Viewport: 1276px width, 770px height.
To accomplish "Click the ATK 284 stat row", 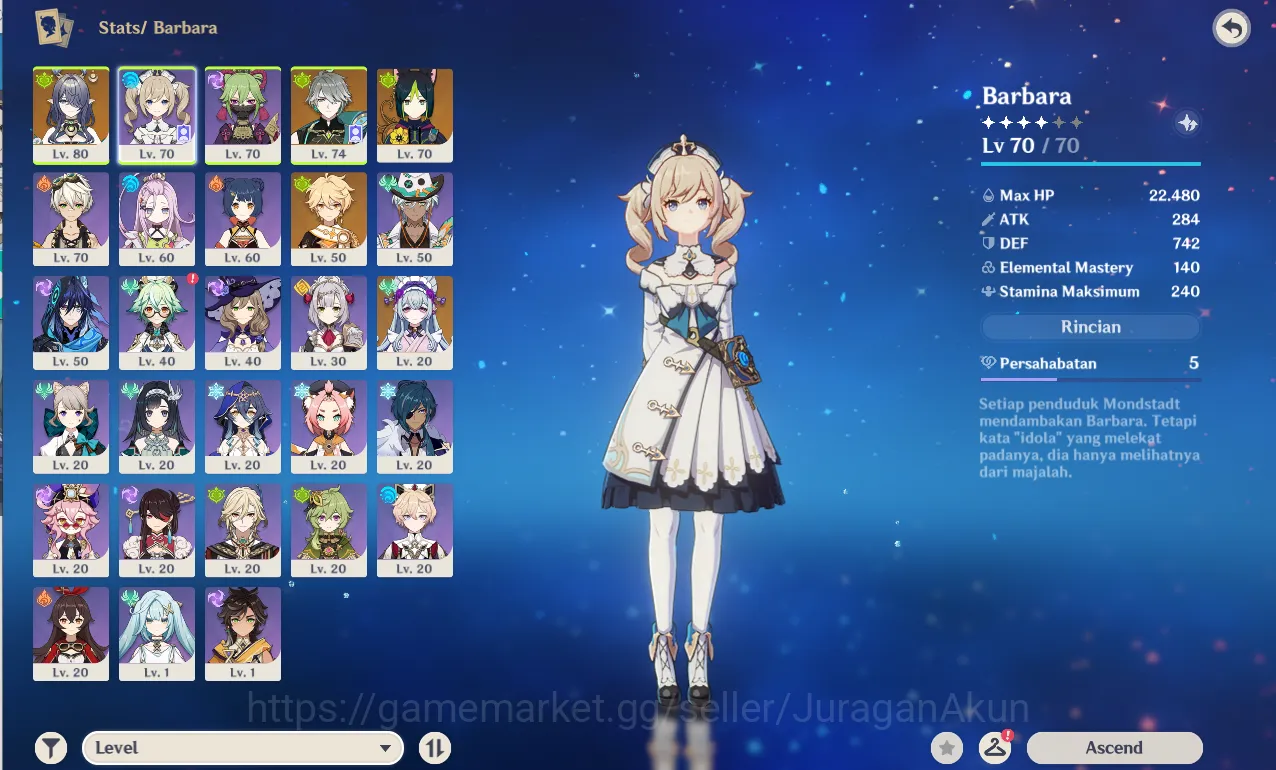I will [1091, 219].
